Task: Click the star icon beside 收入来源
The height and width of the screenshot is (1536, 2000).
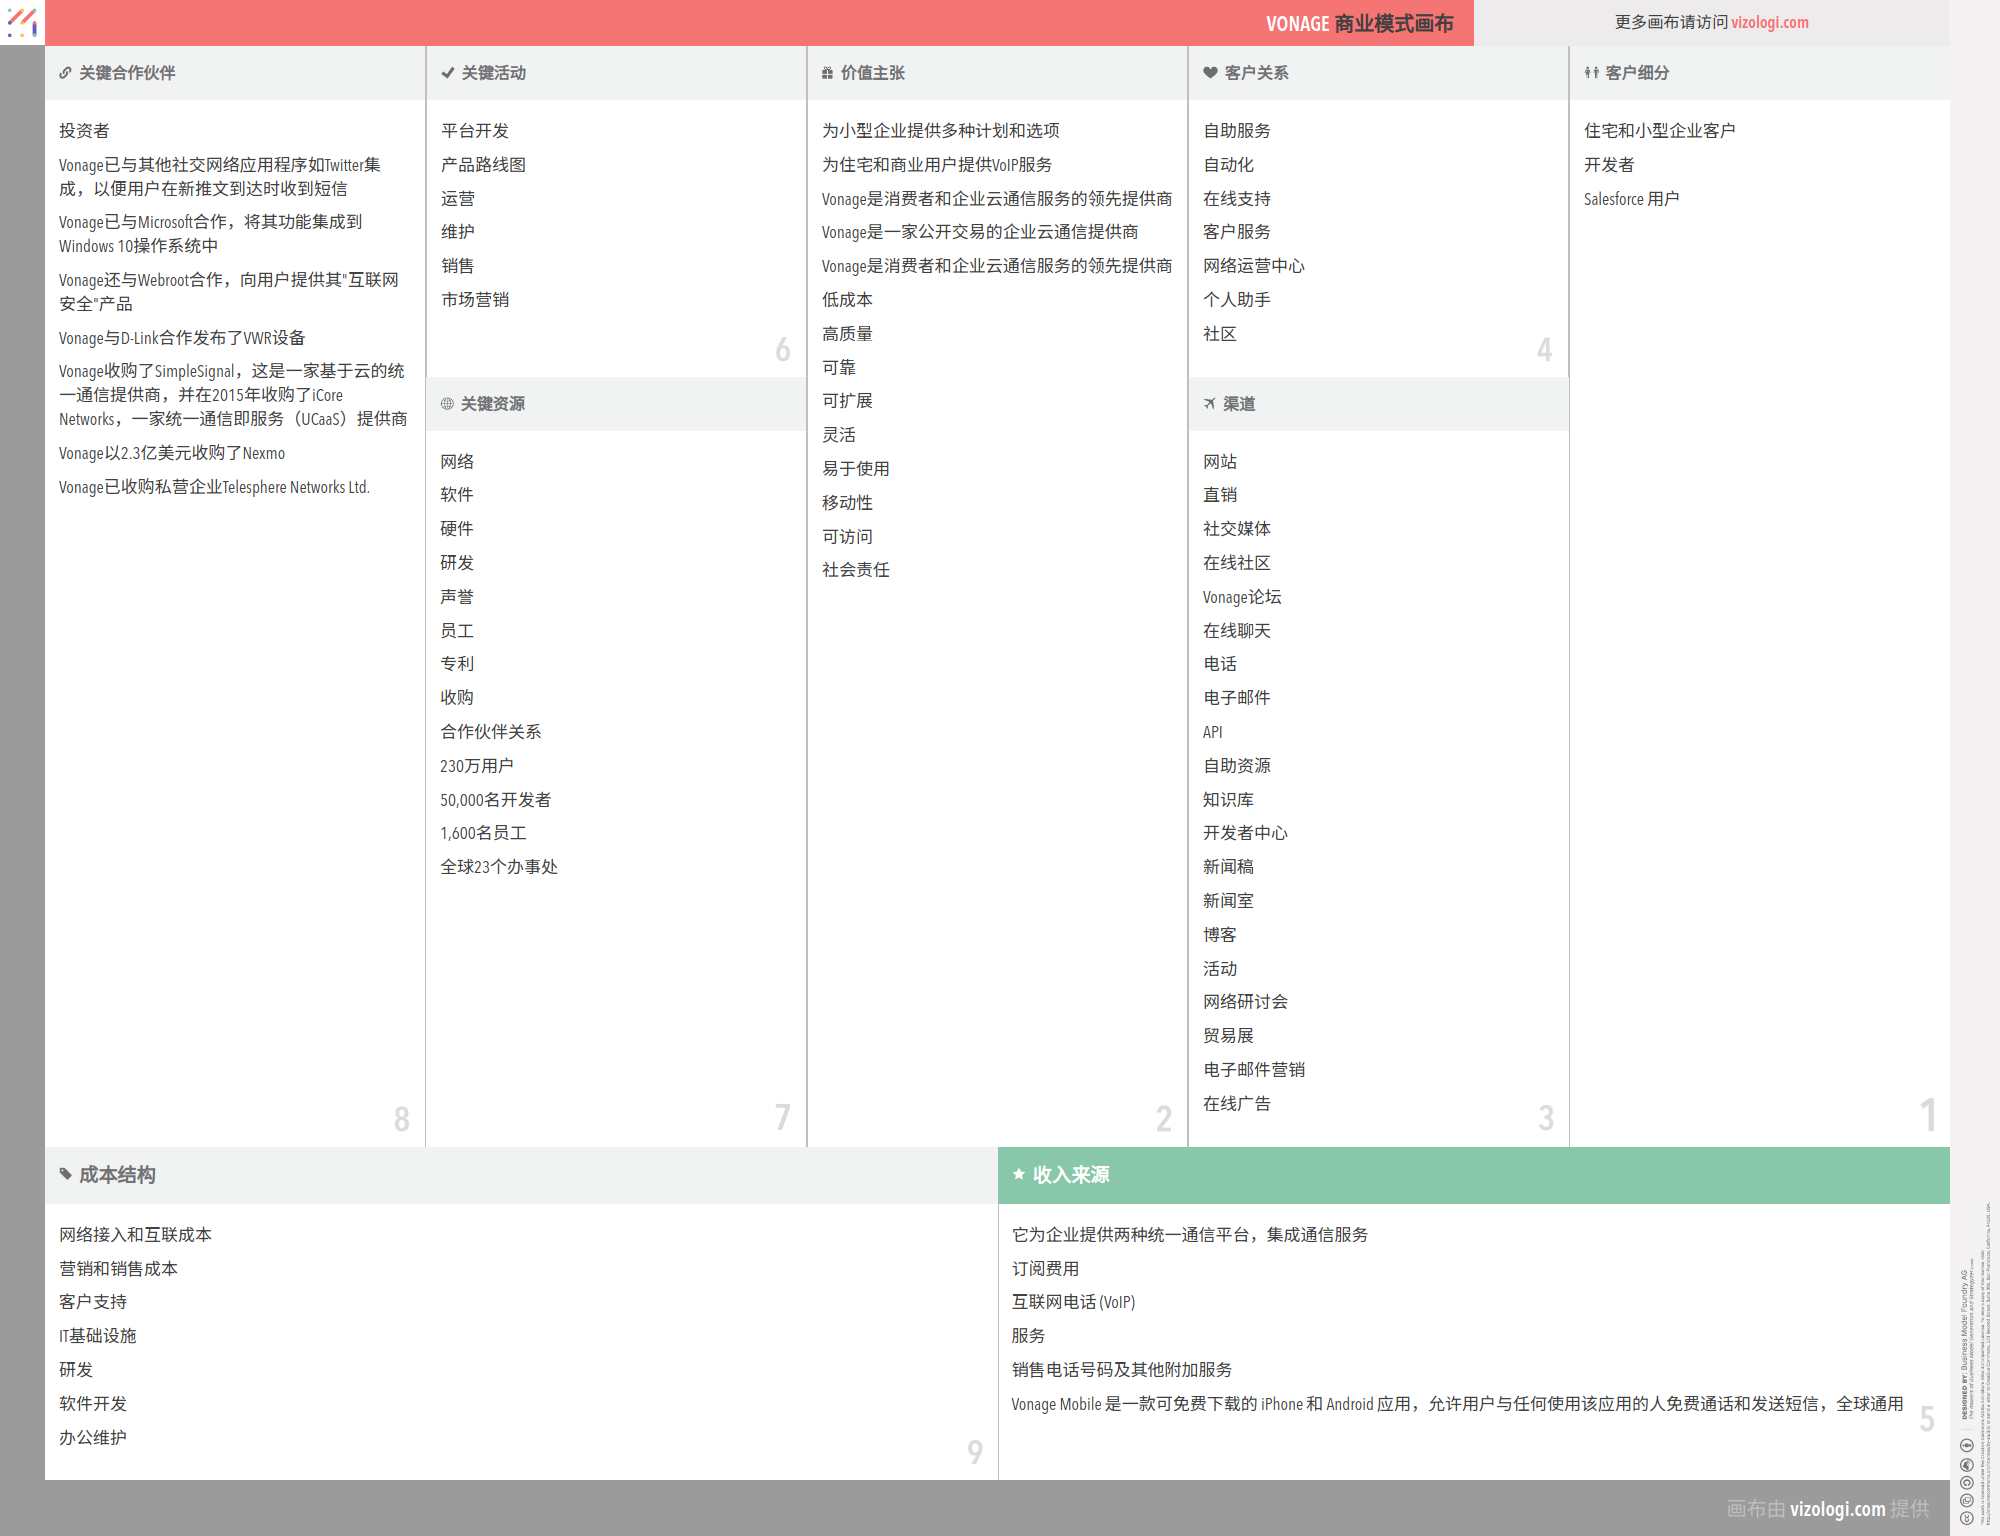Action: 1018,1174
